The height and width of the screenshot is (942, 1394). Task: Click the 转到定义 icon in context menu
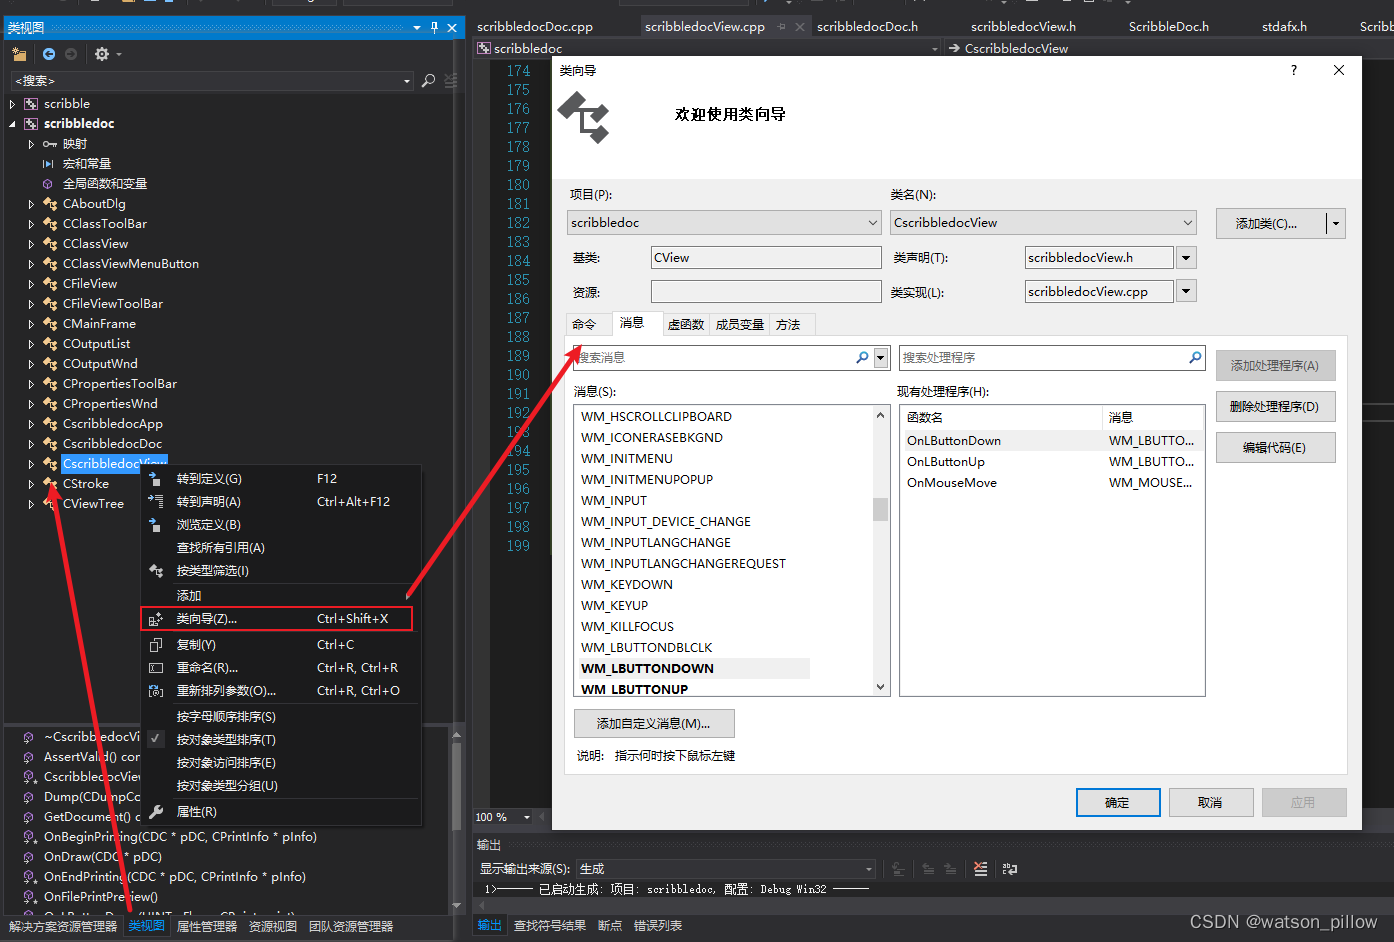(x=156, y=479)
